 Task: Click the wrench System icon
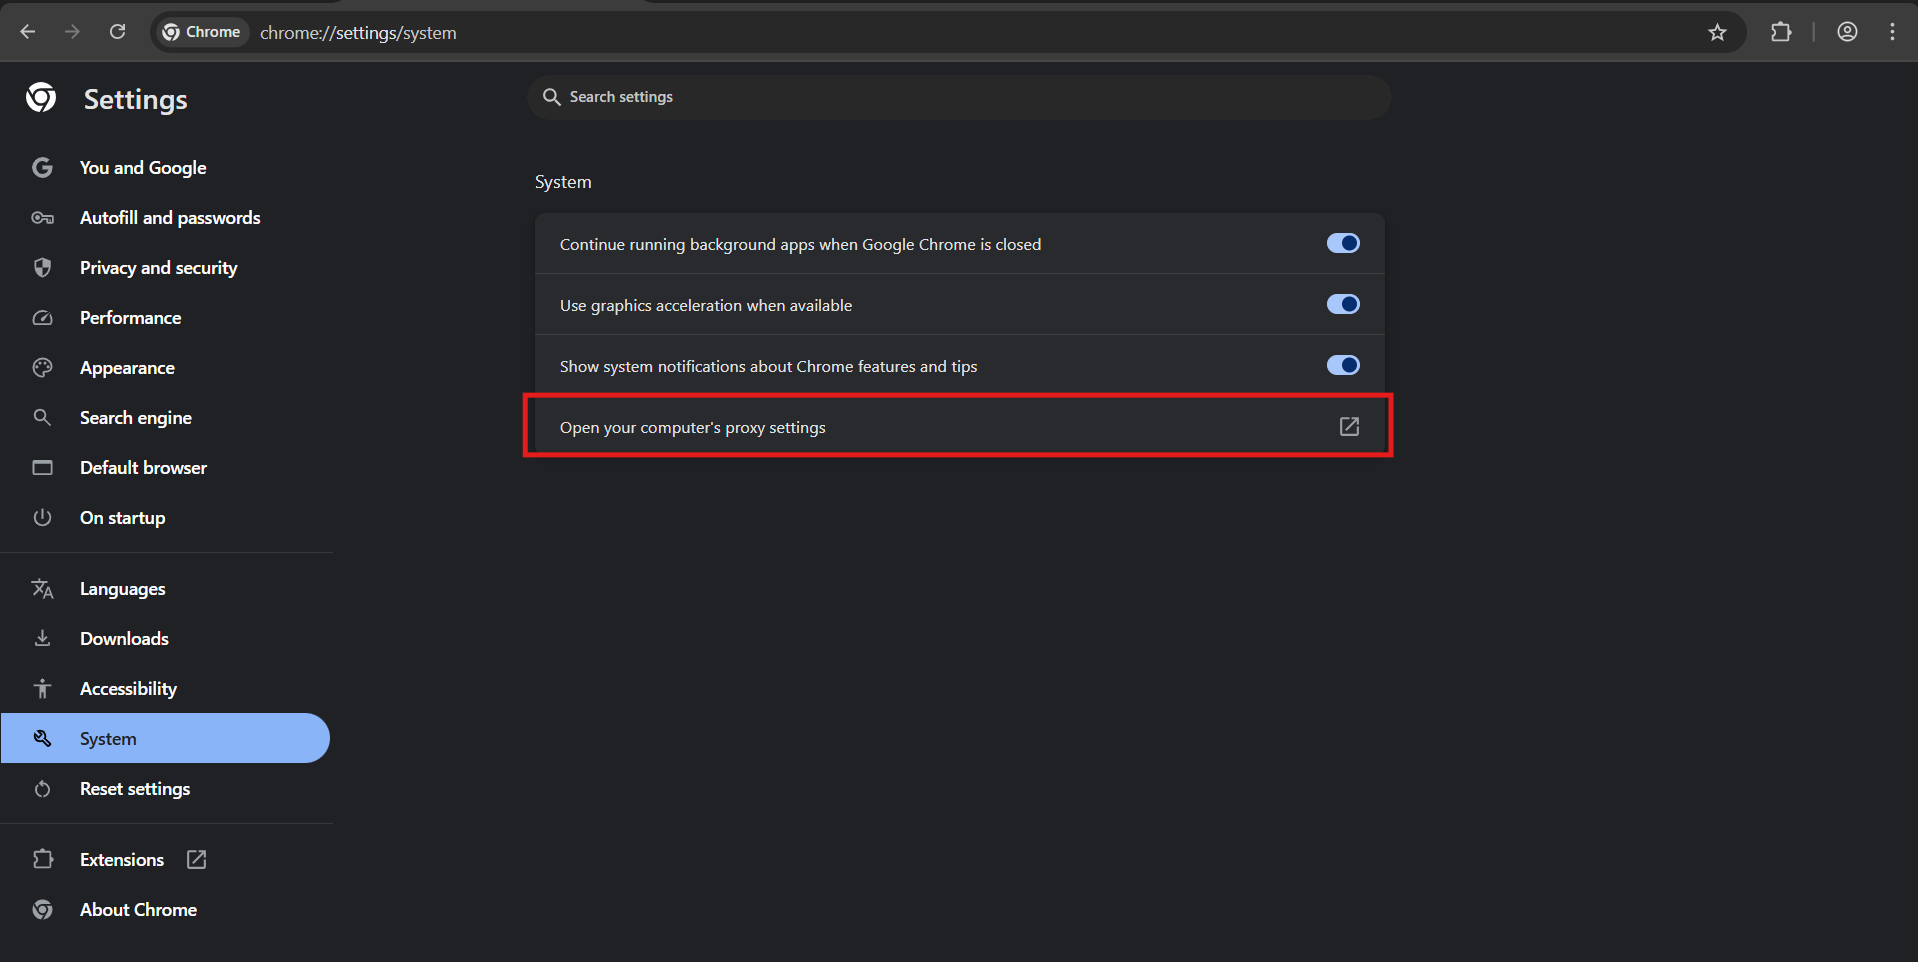pyautogui.click(x=42, y=738)
